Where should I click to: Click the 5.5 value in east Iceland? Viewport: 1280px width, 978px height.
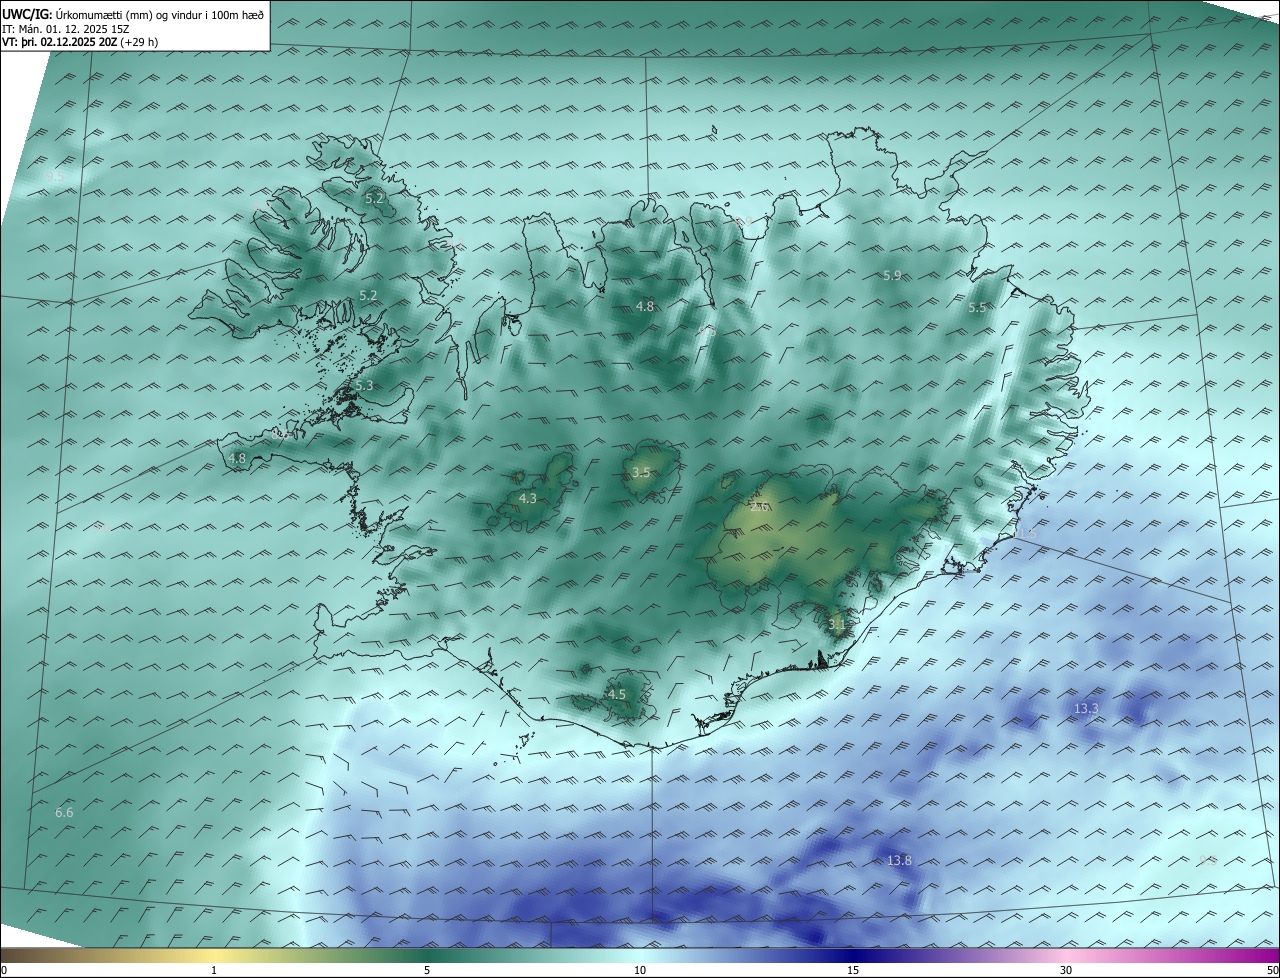(x=977, y=308)
